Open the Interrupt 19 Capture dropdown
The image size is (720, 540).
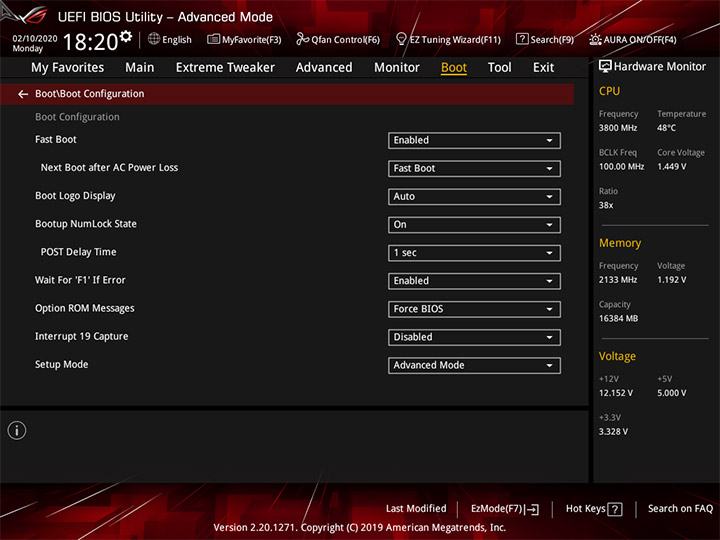tap(474, 338)
